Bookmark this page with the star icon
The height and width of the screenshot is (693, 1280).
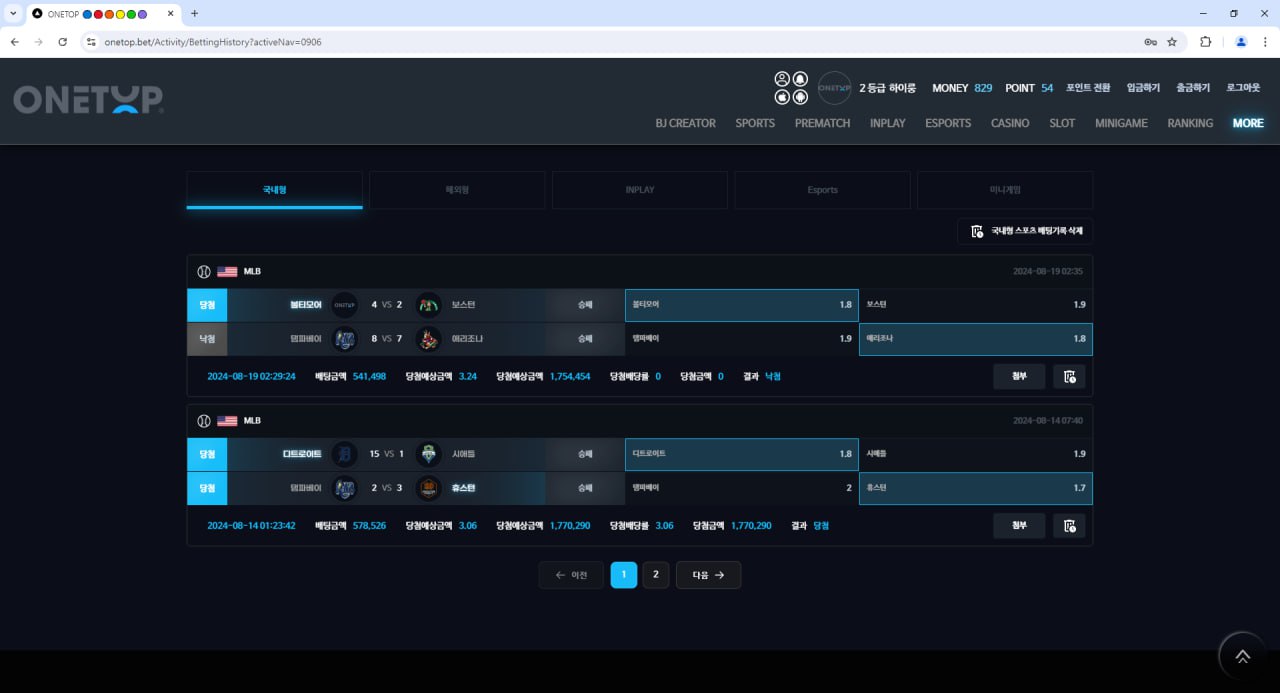[1172, 42]
